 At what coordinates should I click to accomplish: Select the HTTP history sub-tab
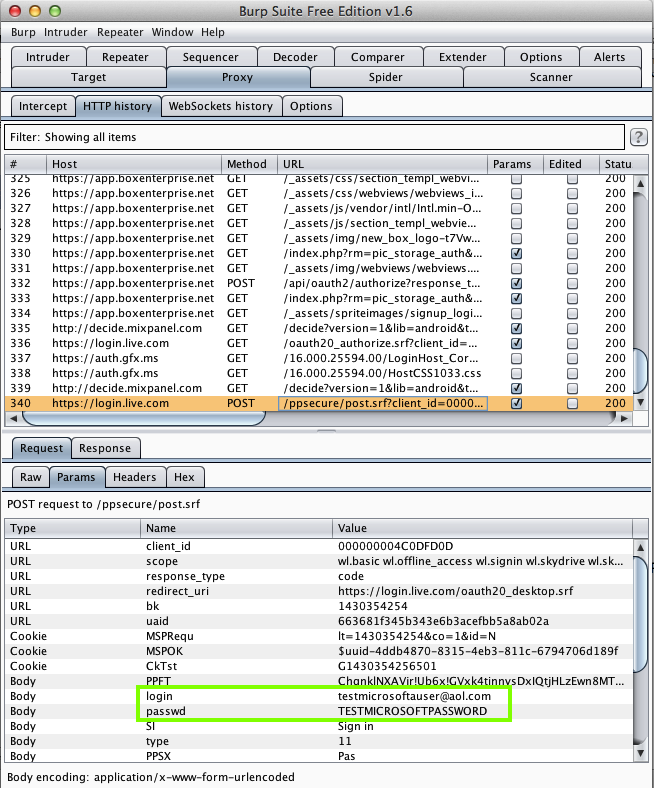pos(117,106)
